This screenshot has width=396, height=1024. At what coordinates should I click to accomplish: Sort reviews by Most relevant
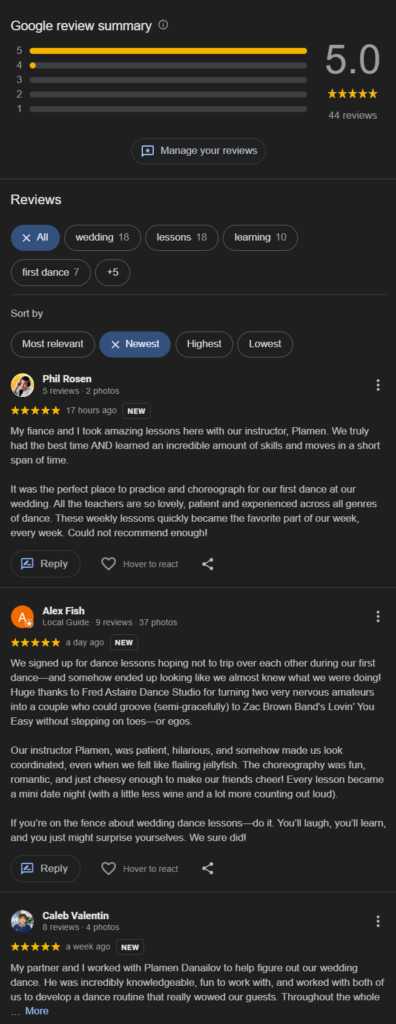pyautogui.click(x=53, y=344)
